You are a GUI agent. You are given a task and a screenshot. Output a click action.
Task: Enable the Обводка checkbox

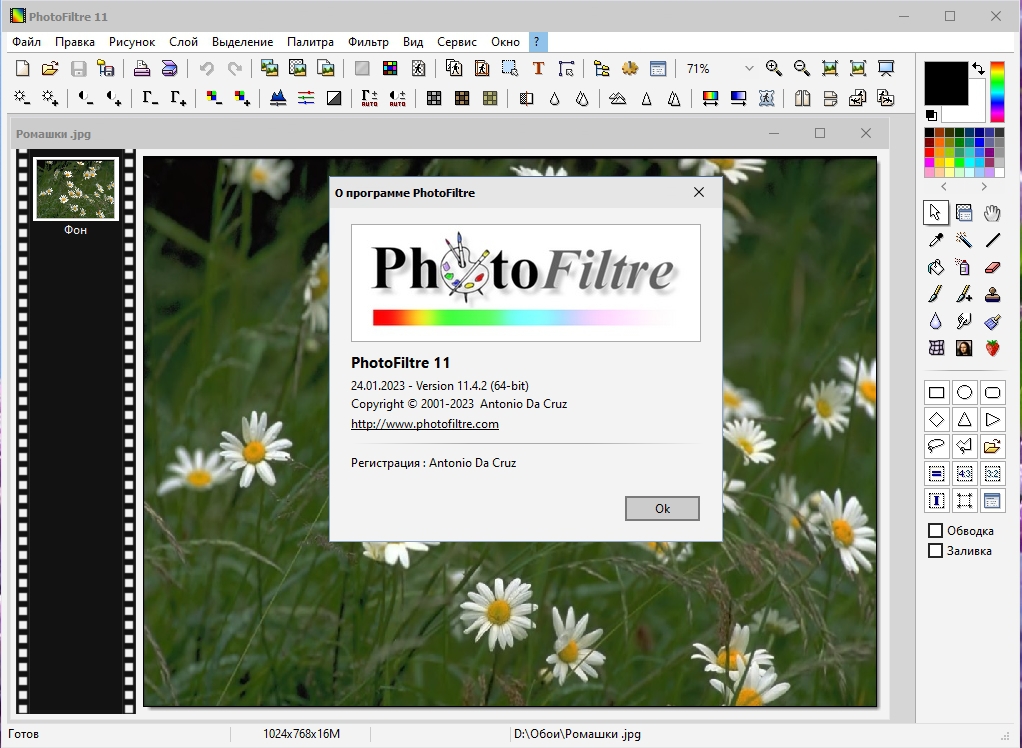(935, 530)
